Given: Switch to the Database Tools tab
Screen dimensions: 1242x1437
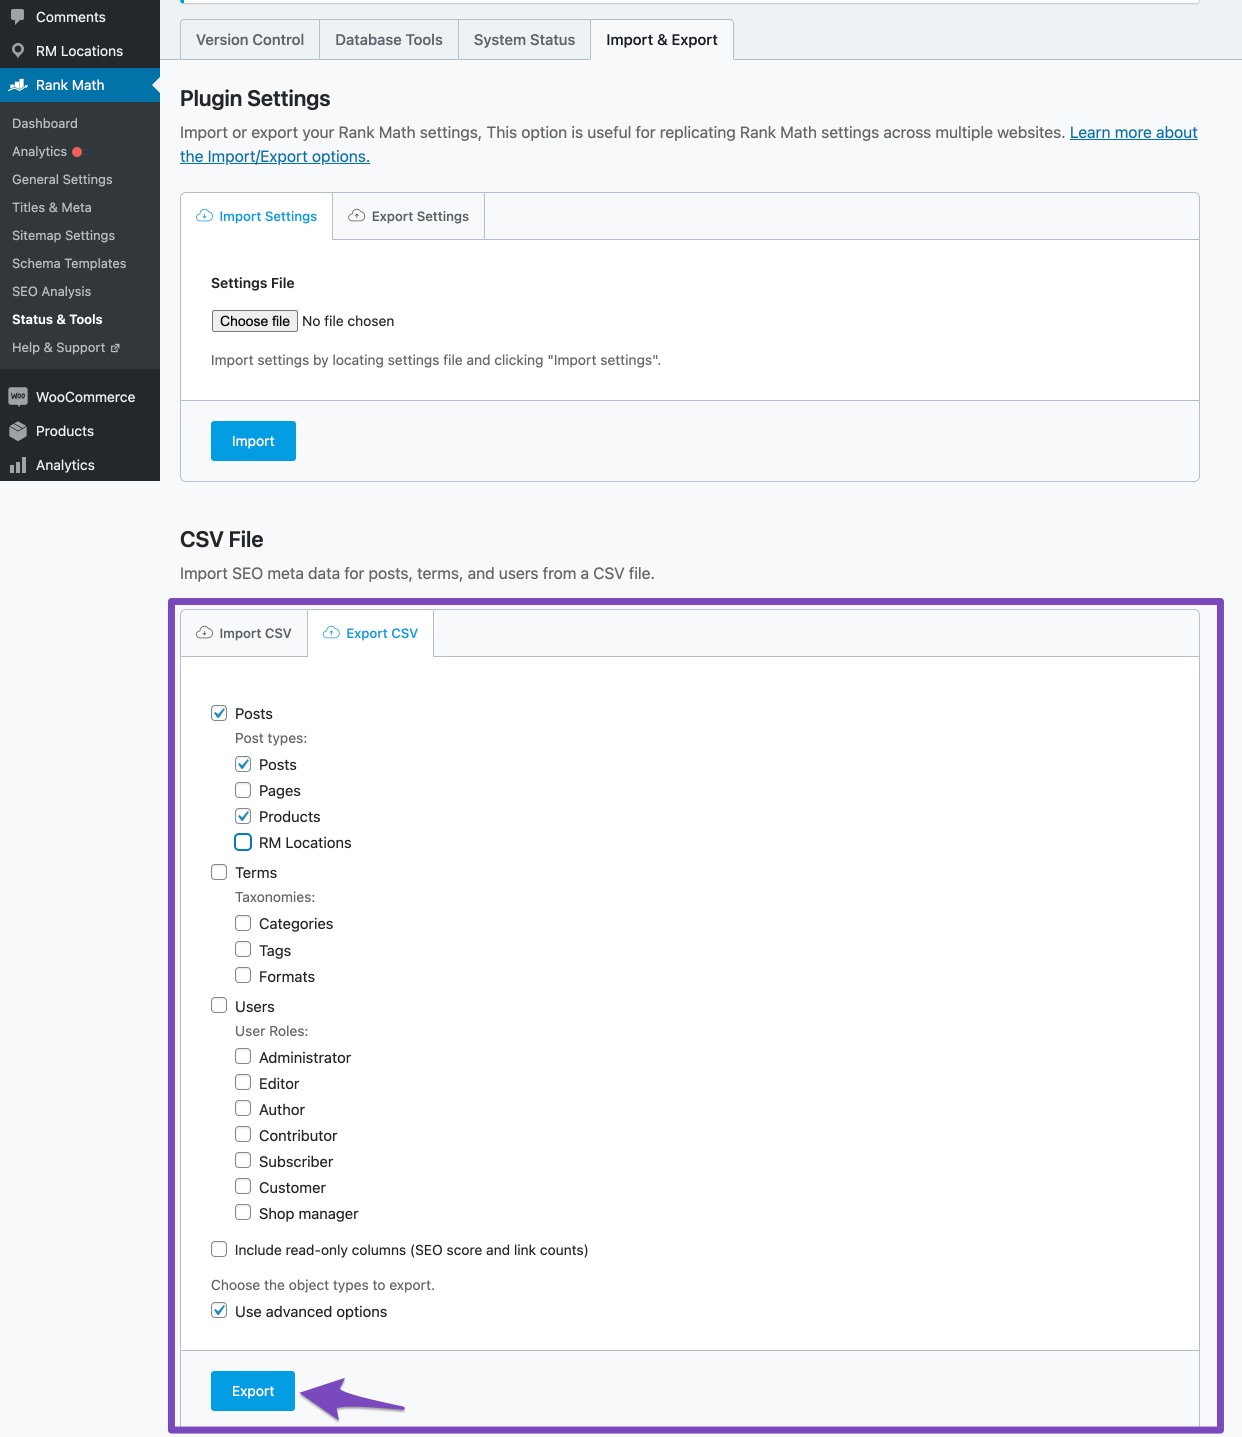Looking at the screenshot, I should click(x=388, y=40).
